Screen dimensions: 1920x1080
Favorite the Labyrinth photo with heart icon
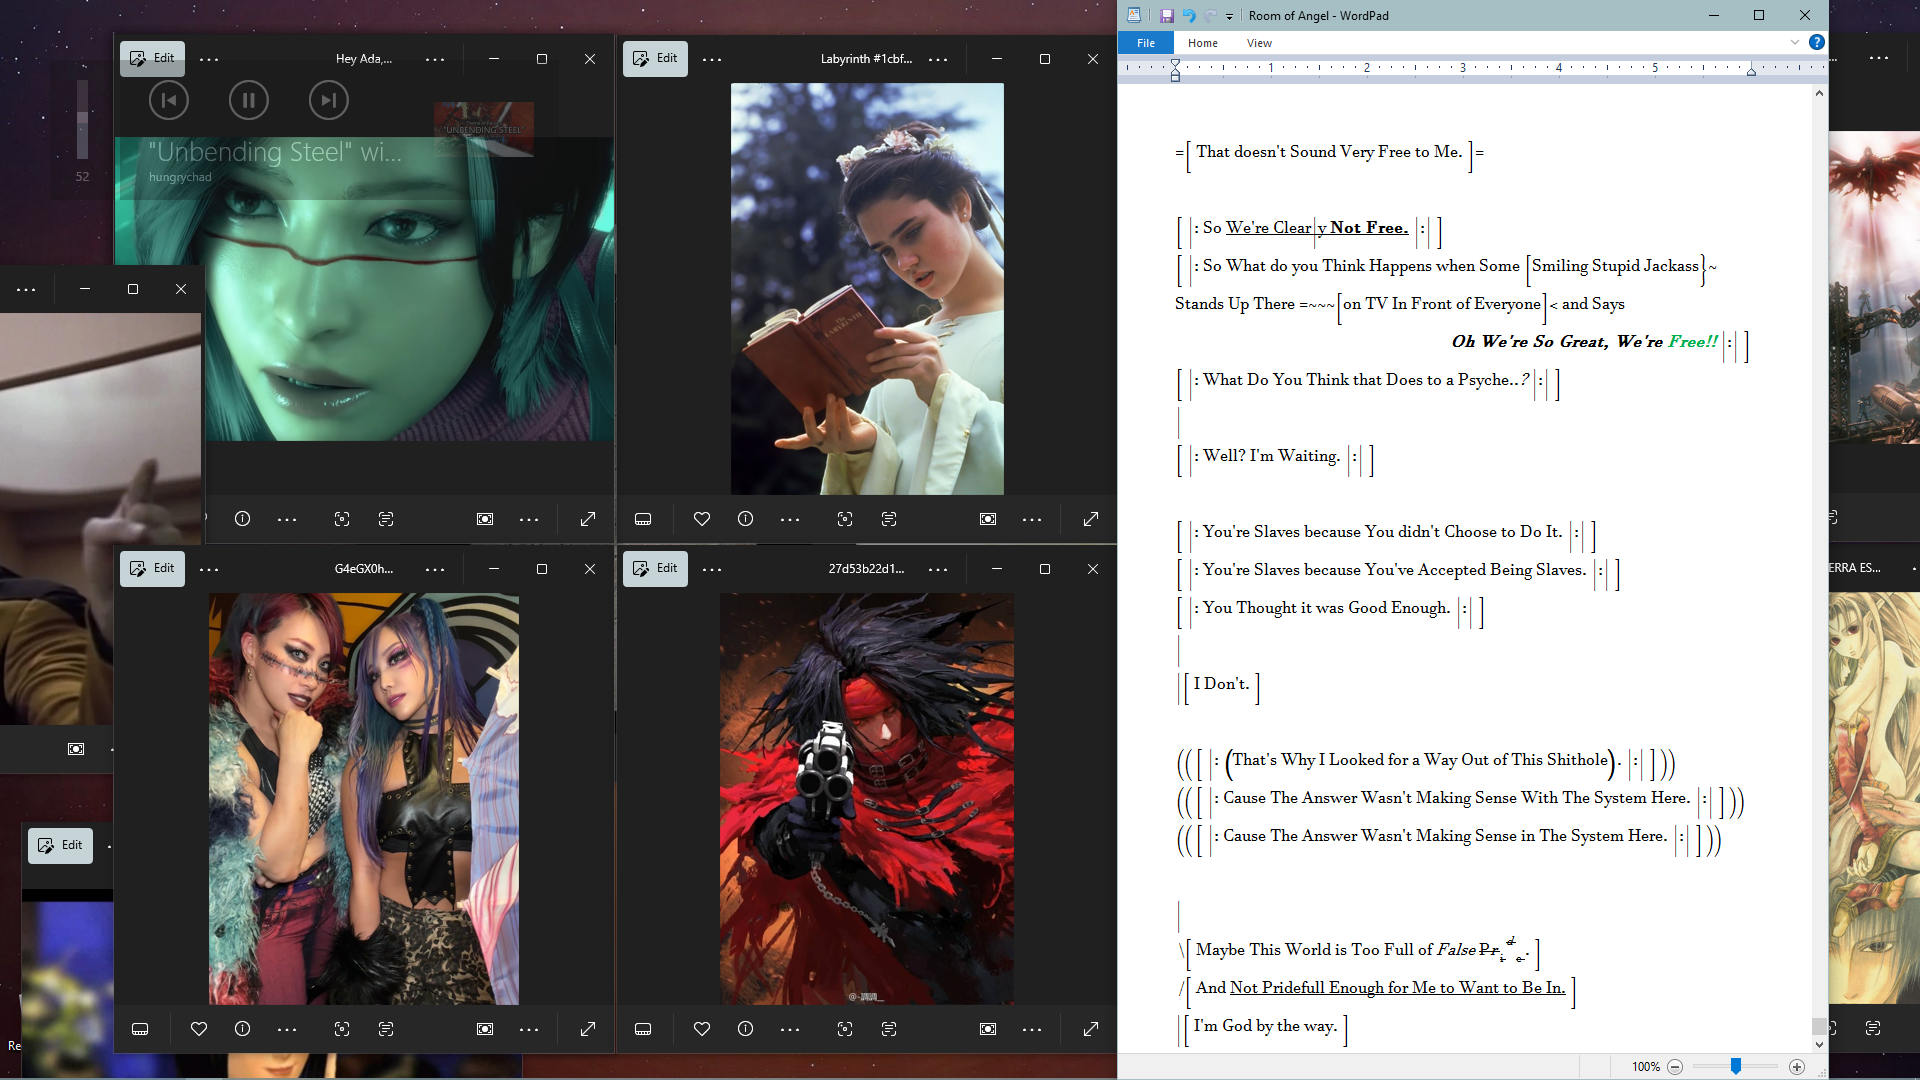(702, 519)
